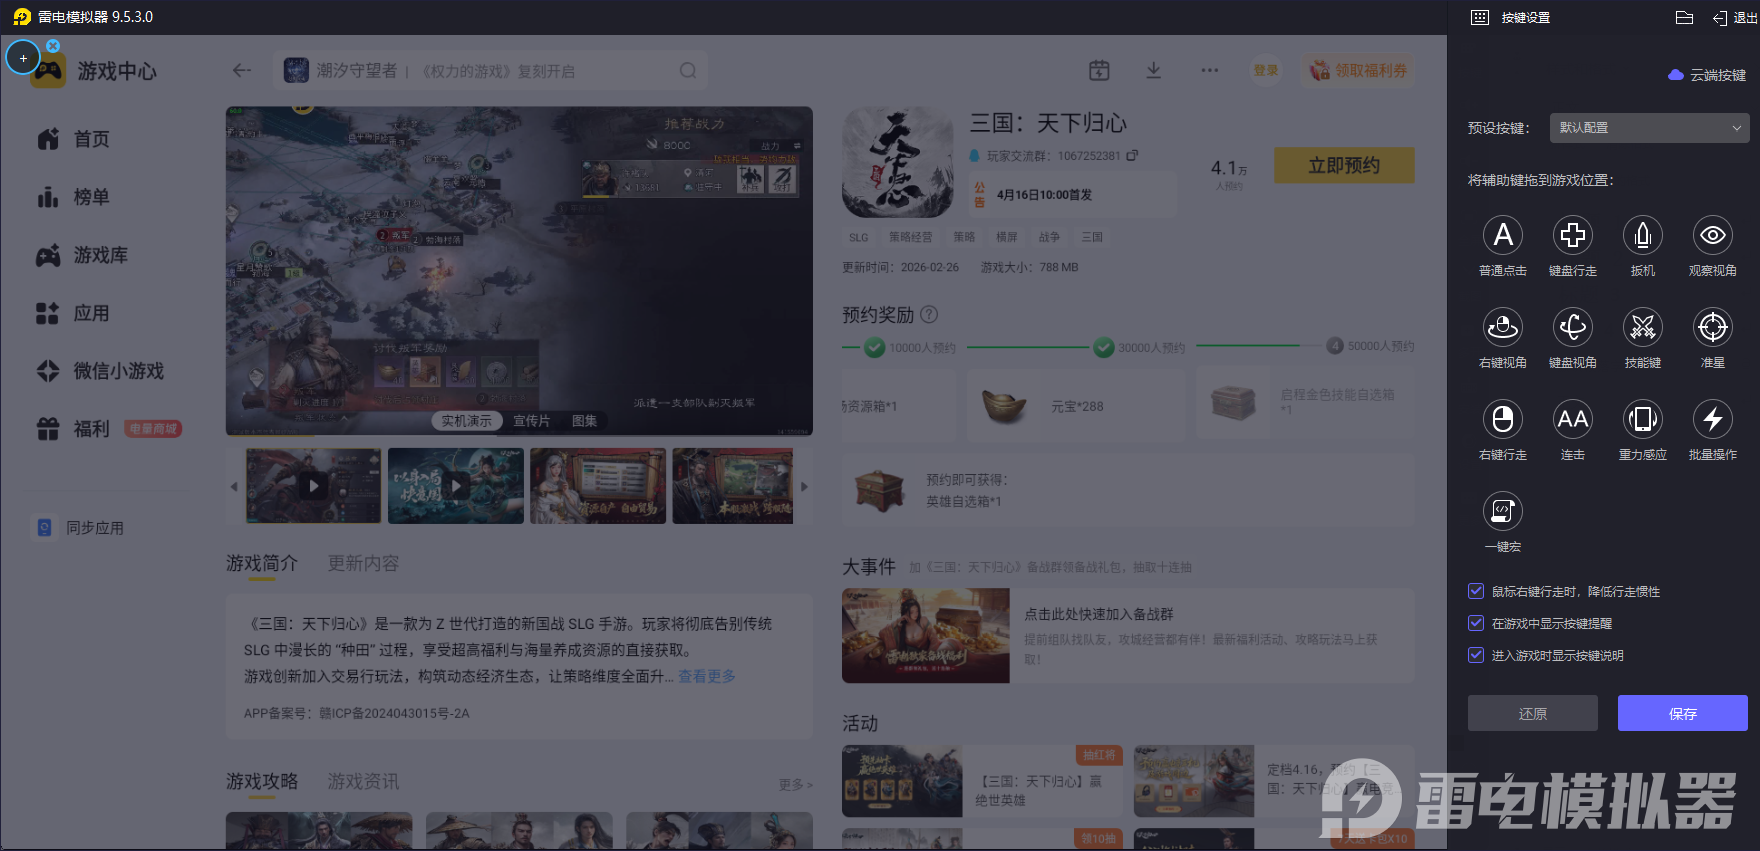1760x851 pixels.
Task: Open the downloads icon in game center
Action: (1153, 70)
